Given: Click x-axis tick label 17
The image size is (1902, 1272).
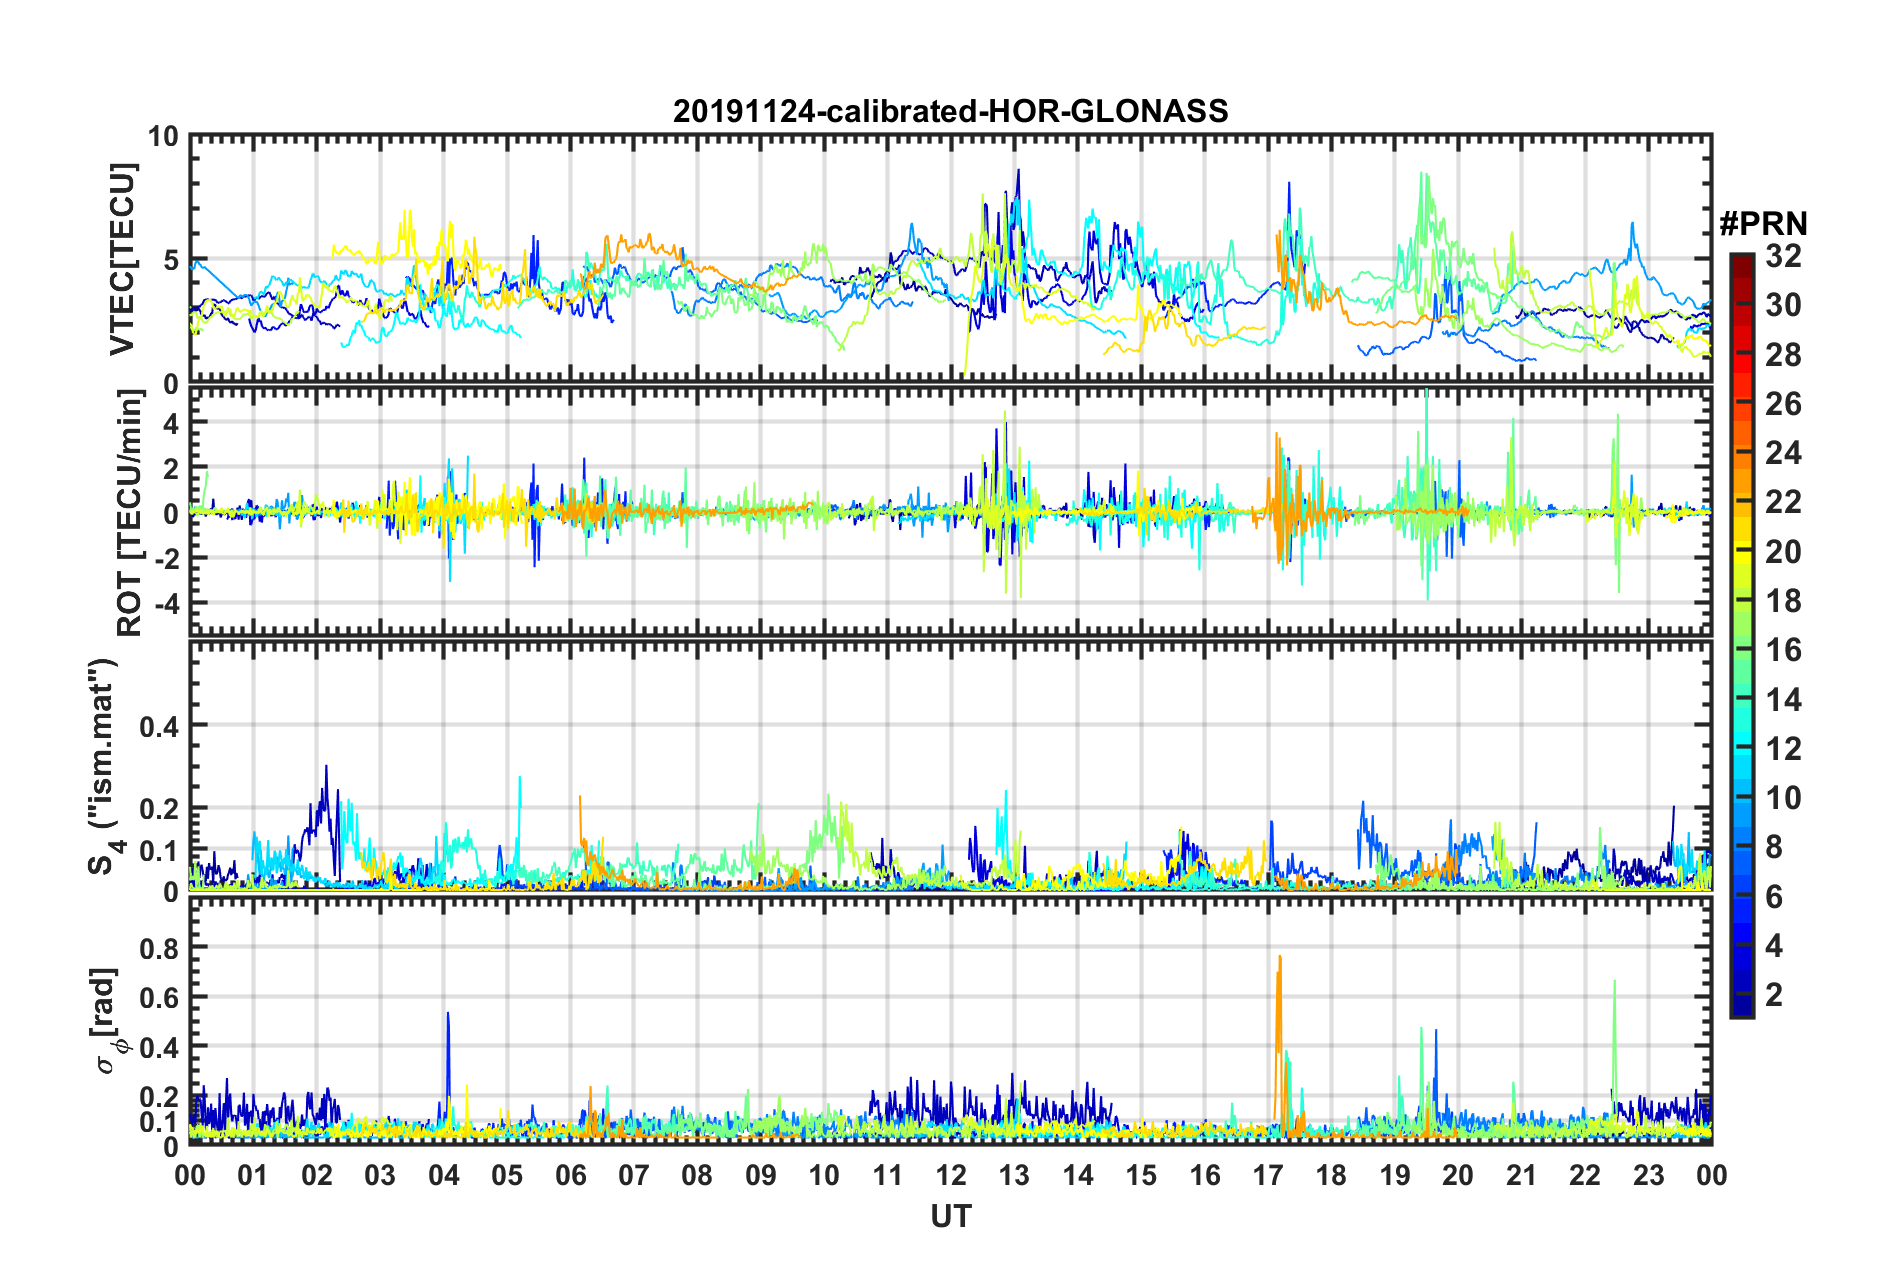Looking at the screenshot, I should (1268, 1175).
